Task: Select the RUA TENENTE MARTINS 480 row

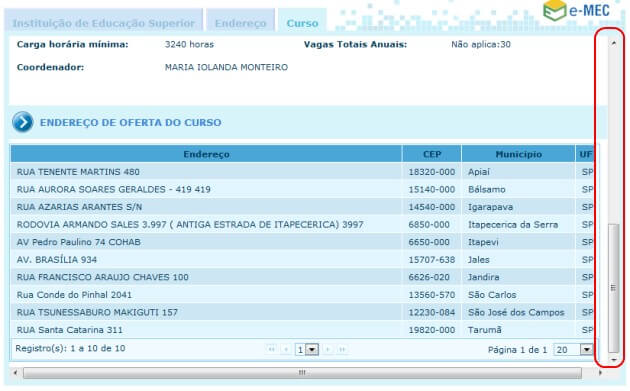Action: point(302,172)
